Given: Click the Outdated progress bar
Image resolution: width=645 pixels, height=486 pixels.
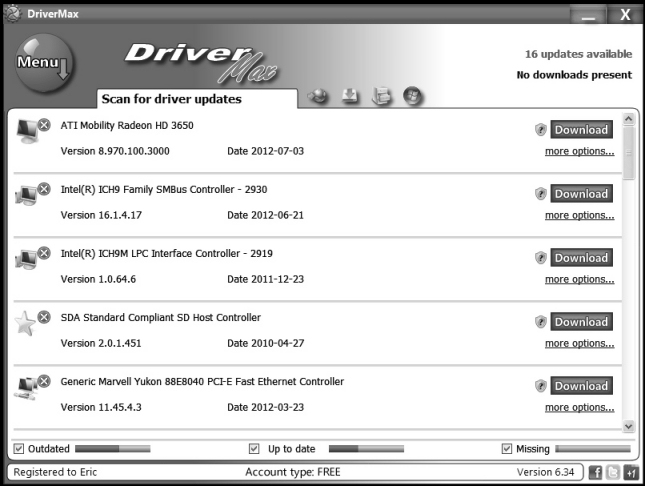Looking at the screenshot, I should click(113, 449).
